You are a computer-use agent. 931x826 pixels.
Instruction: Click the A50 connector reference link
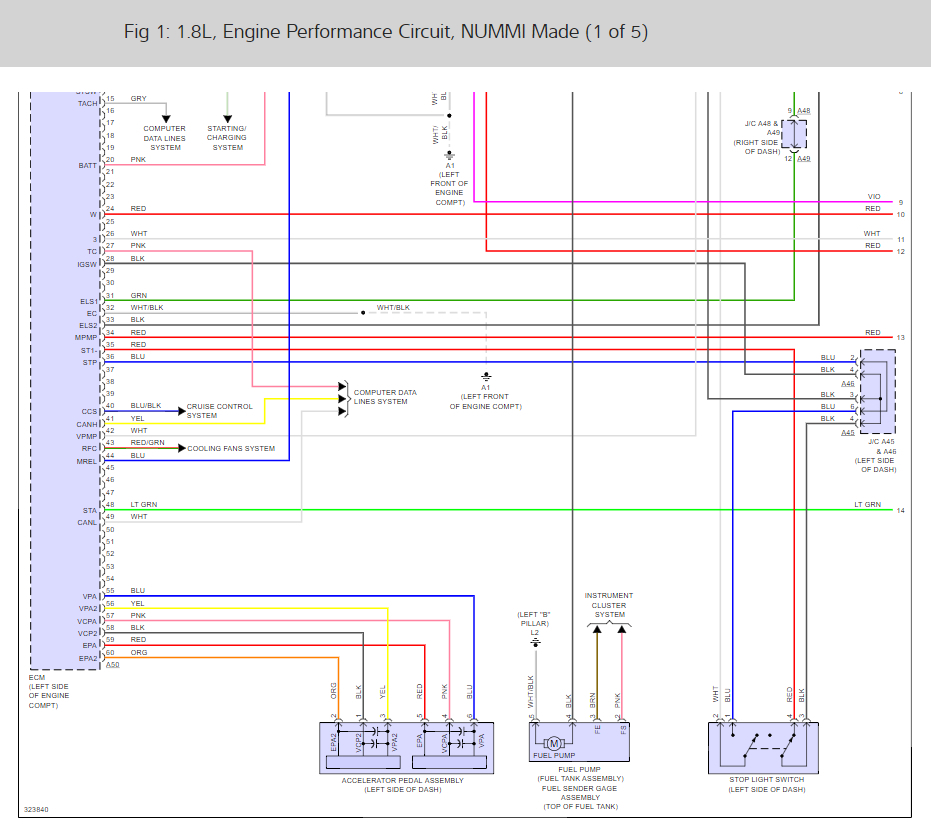click(113, 664)
